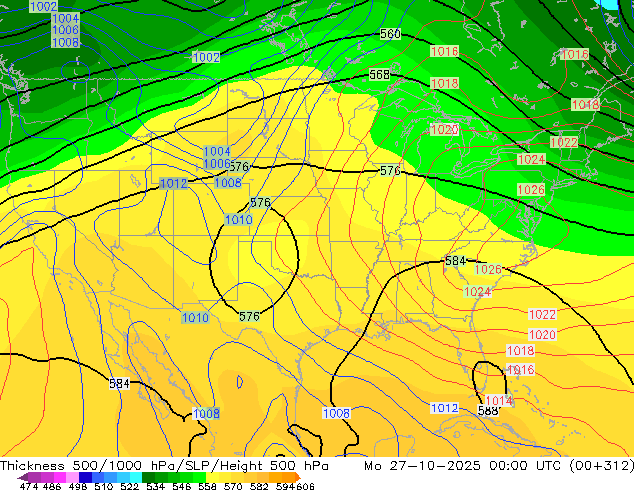Click the 584 label over the Southeast
Screen dimensions: 634x490
click(455, 261)
